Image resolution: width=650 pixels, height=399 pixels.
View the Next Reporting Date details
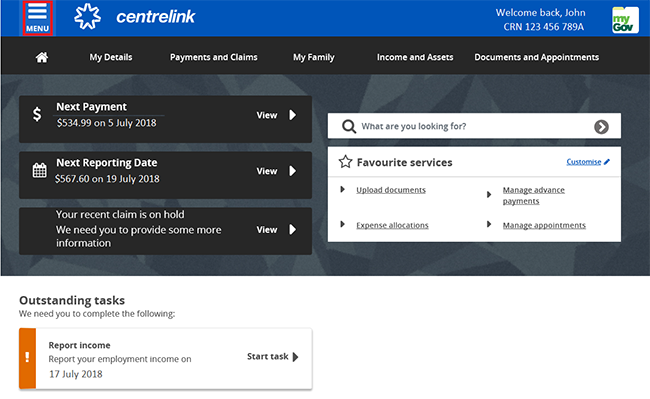[x=267, y=171]
